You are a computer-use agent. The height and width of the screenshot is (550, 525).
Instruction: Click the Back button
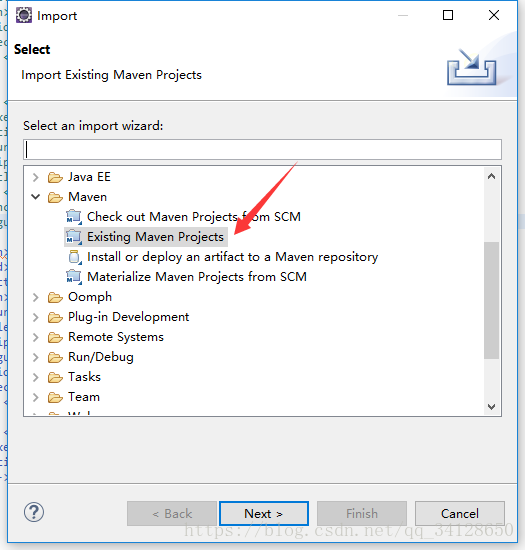[x=172, y=514]
